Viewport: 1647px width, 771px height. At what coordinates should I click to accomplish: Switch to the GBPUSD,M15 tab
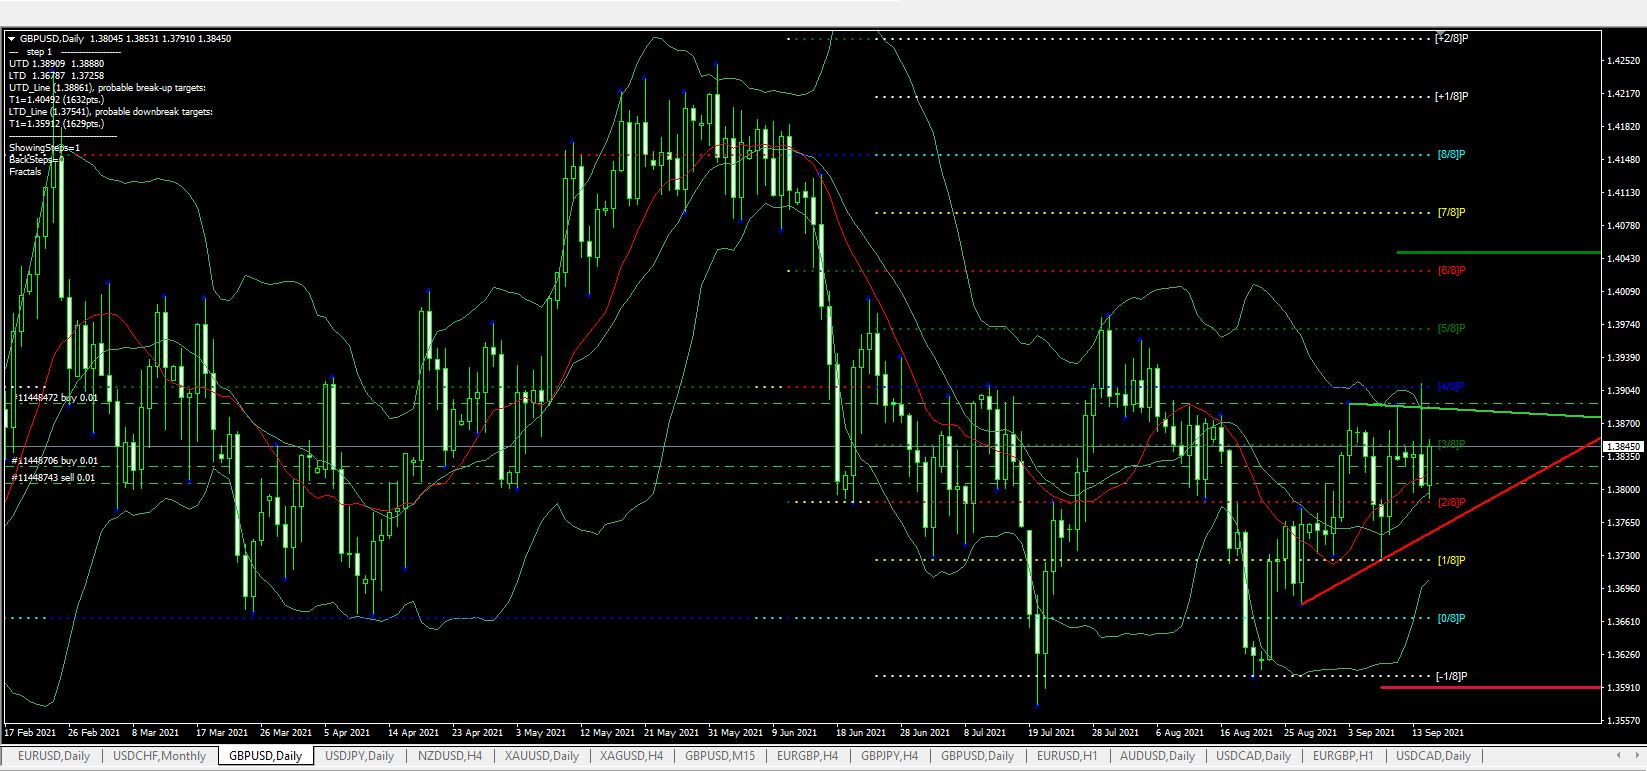(x=721, y=756)
